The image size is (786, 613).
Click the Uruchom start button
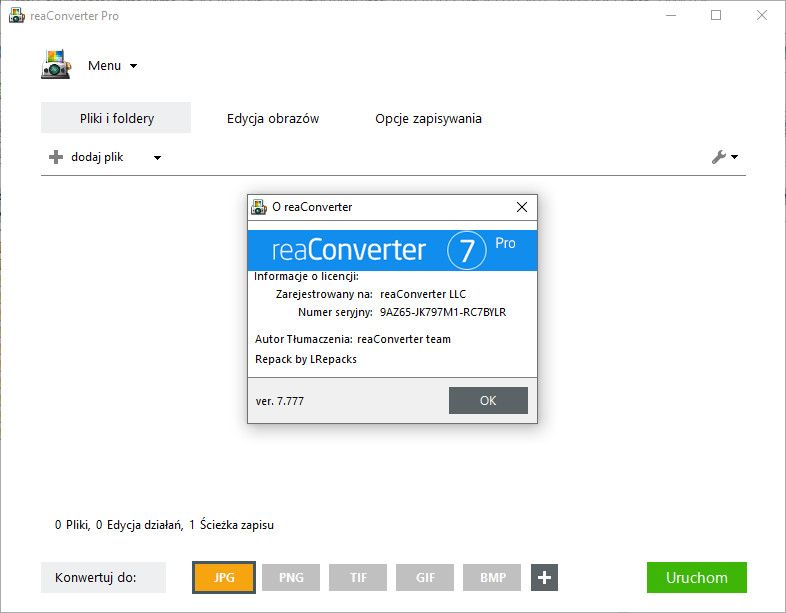tap(696, 577)
